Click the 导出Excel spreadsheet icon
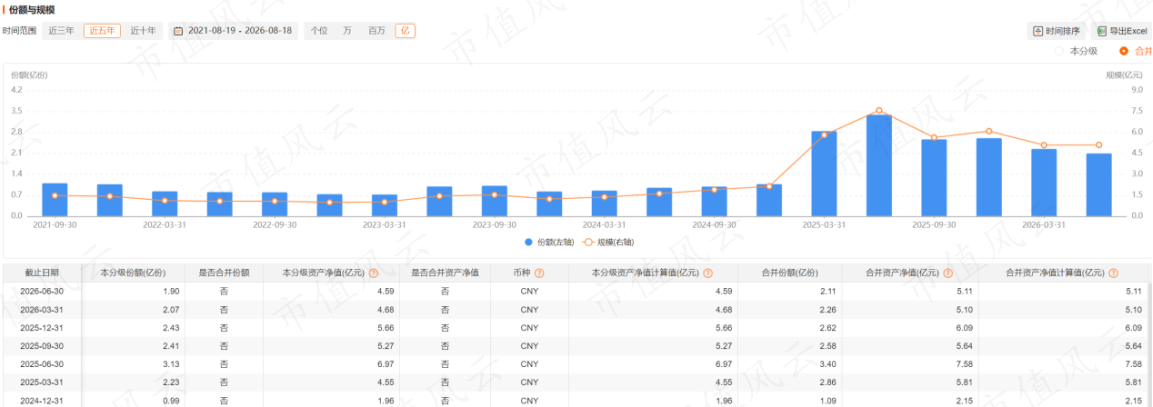The height and width of the screenshot is (407, 1153). [1102, 31]
